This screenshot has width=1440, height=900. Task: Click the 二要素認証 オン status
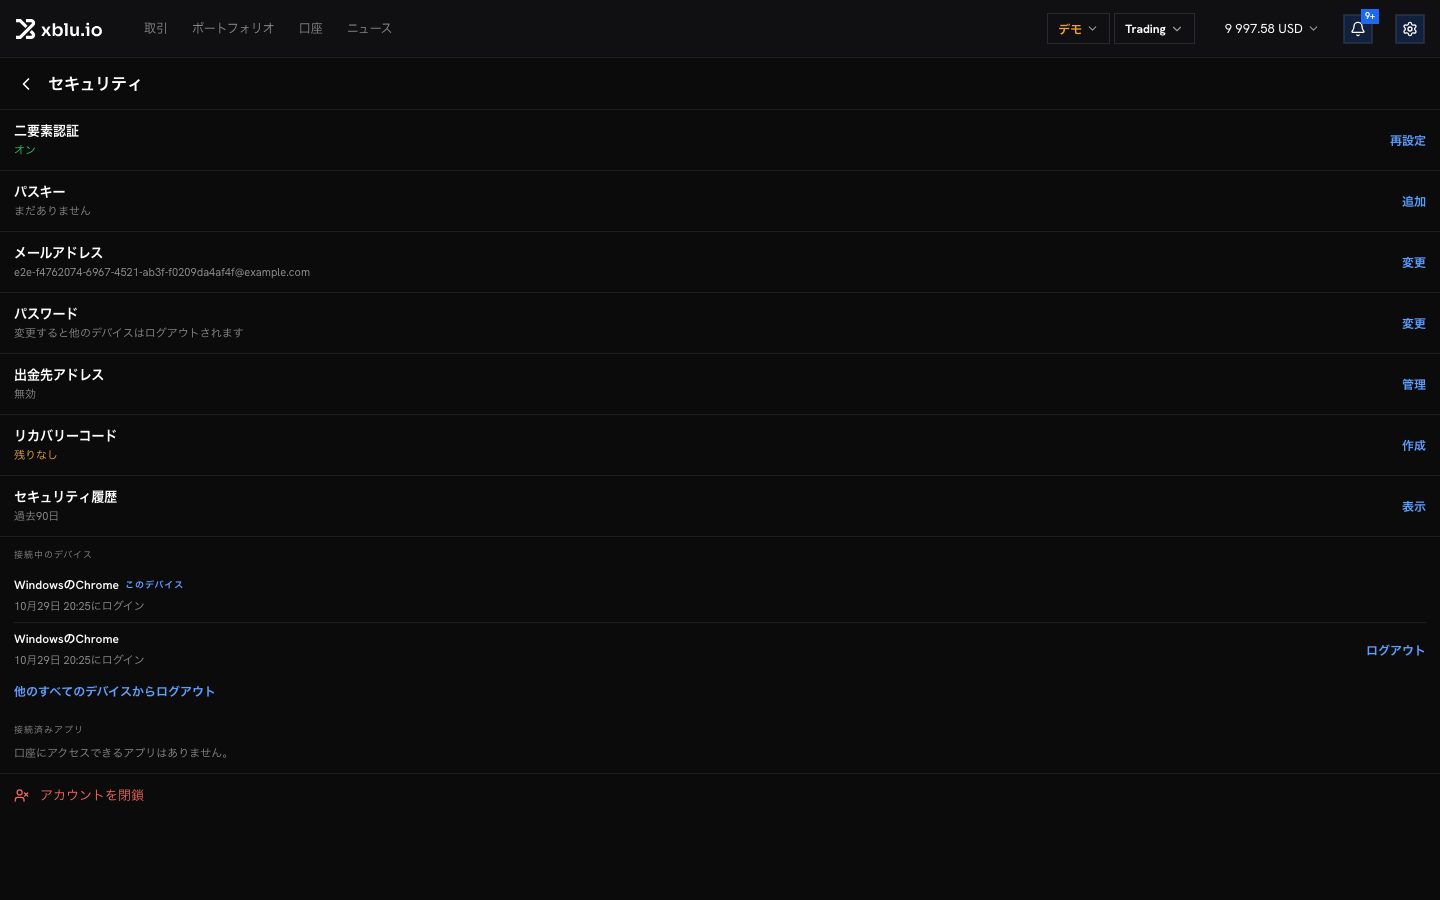point(25,150)
